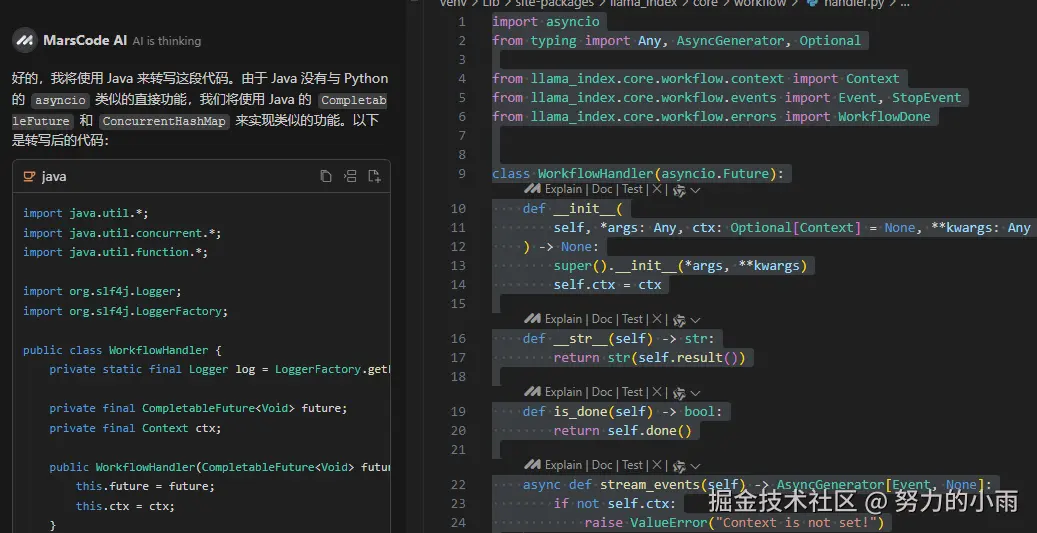This screenshot has width=1037, height=533.
Task: Create new file from Java code block
Action: click(374, 176)
